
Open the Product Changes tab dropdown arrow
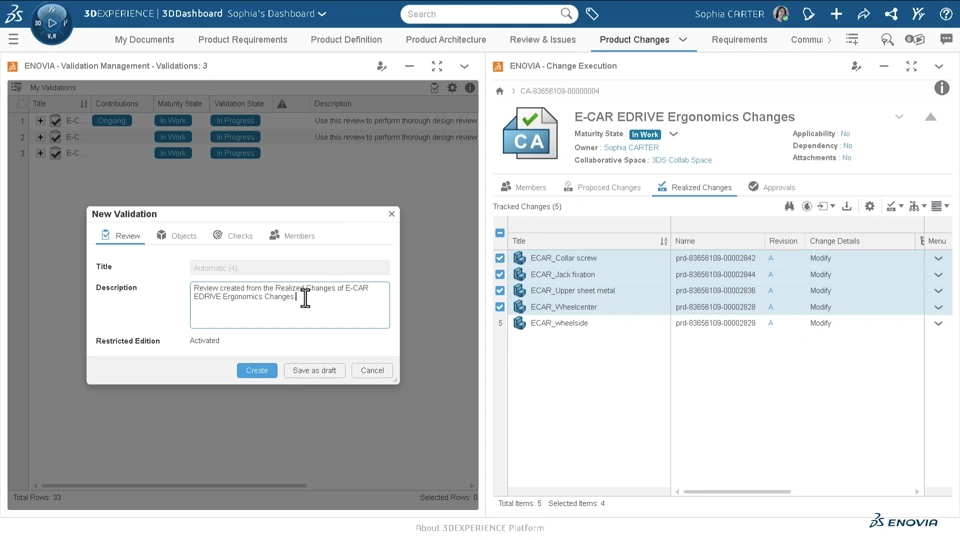tap(683, 39)
